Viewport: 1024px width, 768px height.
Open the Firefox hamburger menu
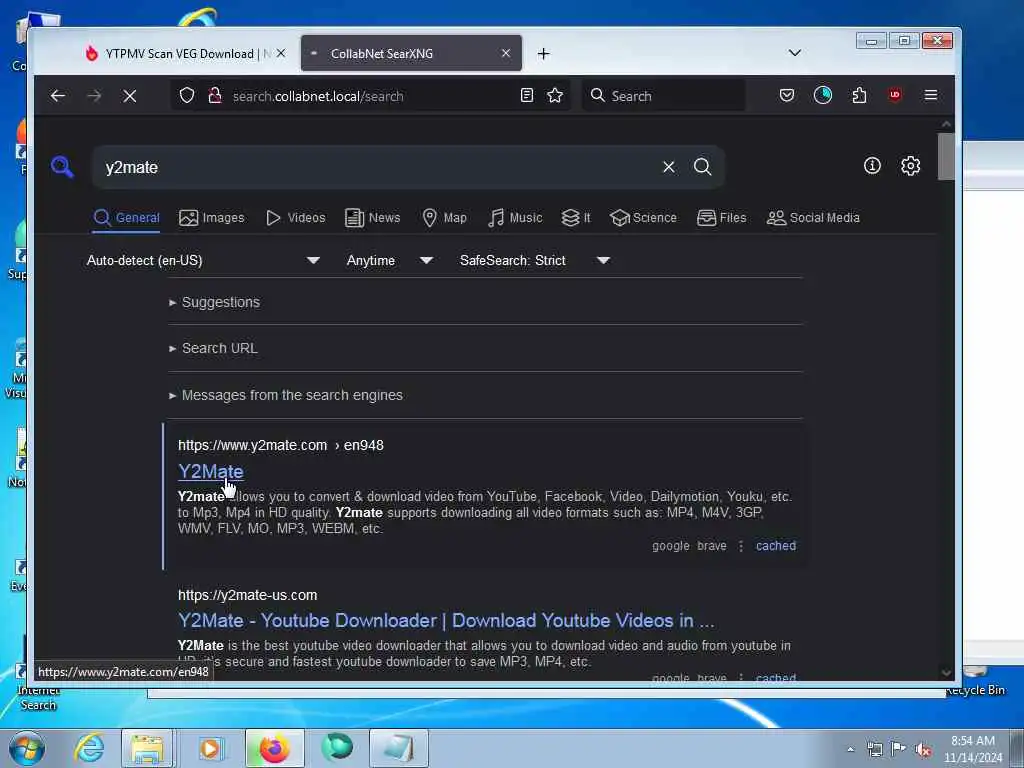[x=931, y=95]
